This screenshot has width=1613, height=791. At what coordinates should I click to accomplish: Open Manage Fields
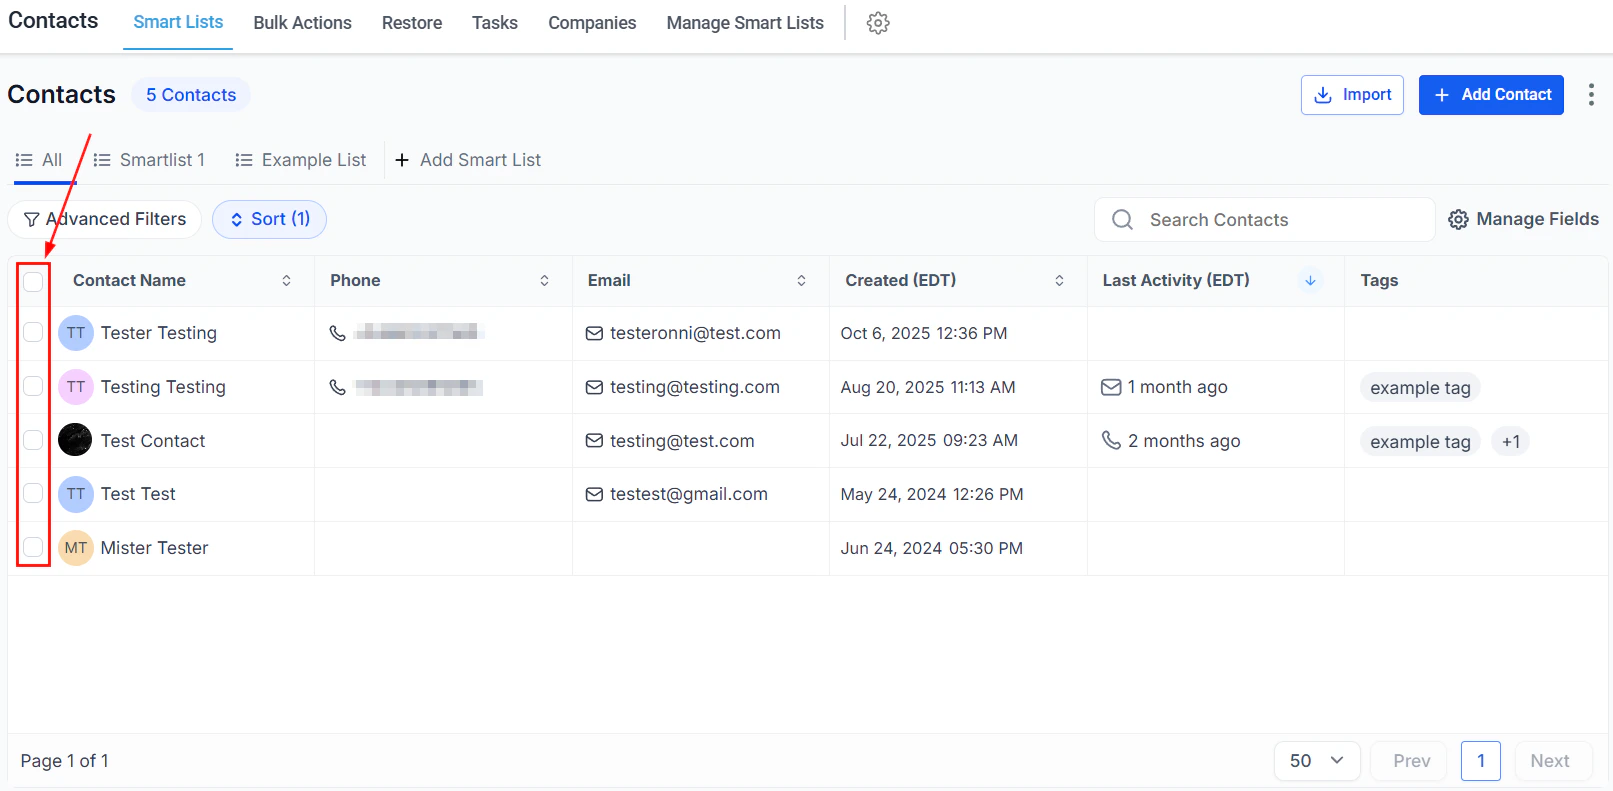click(1523, 219)
